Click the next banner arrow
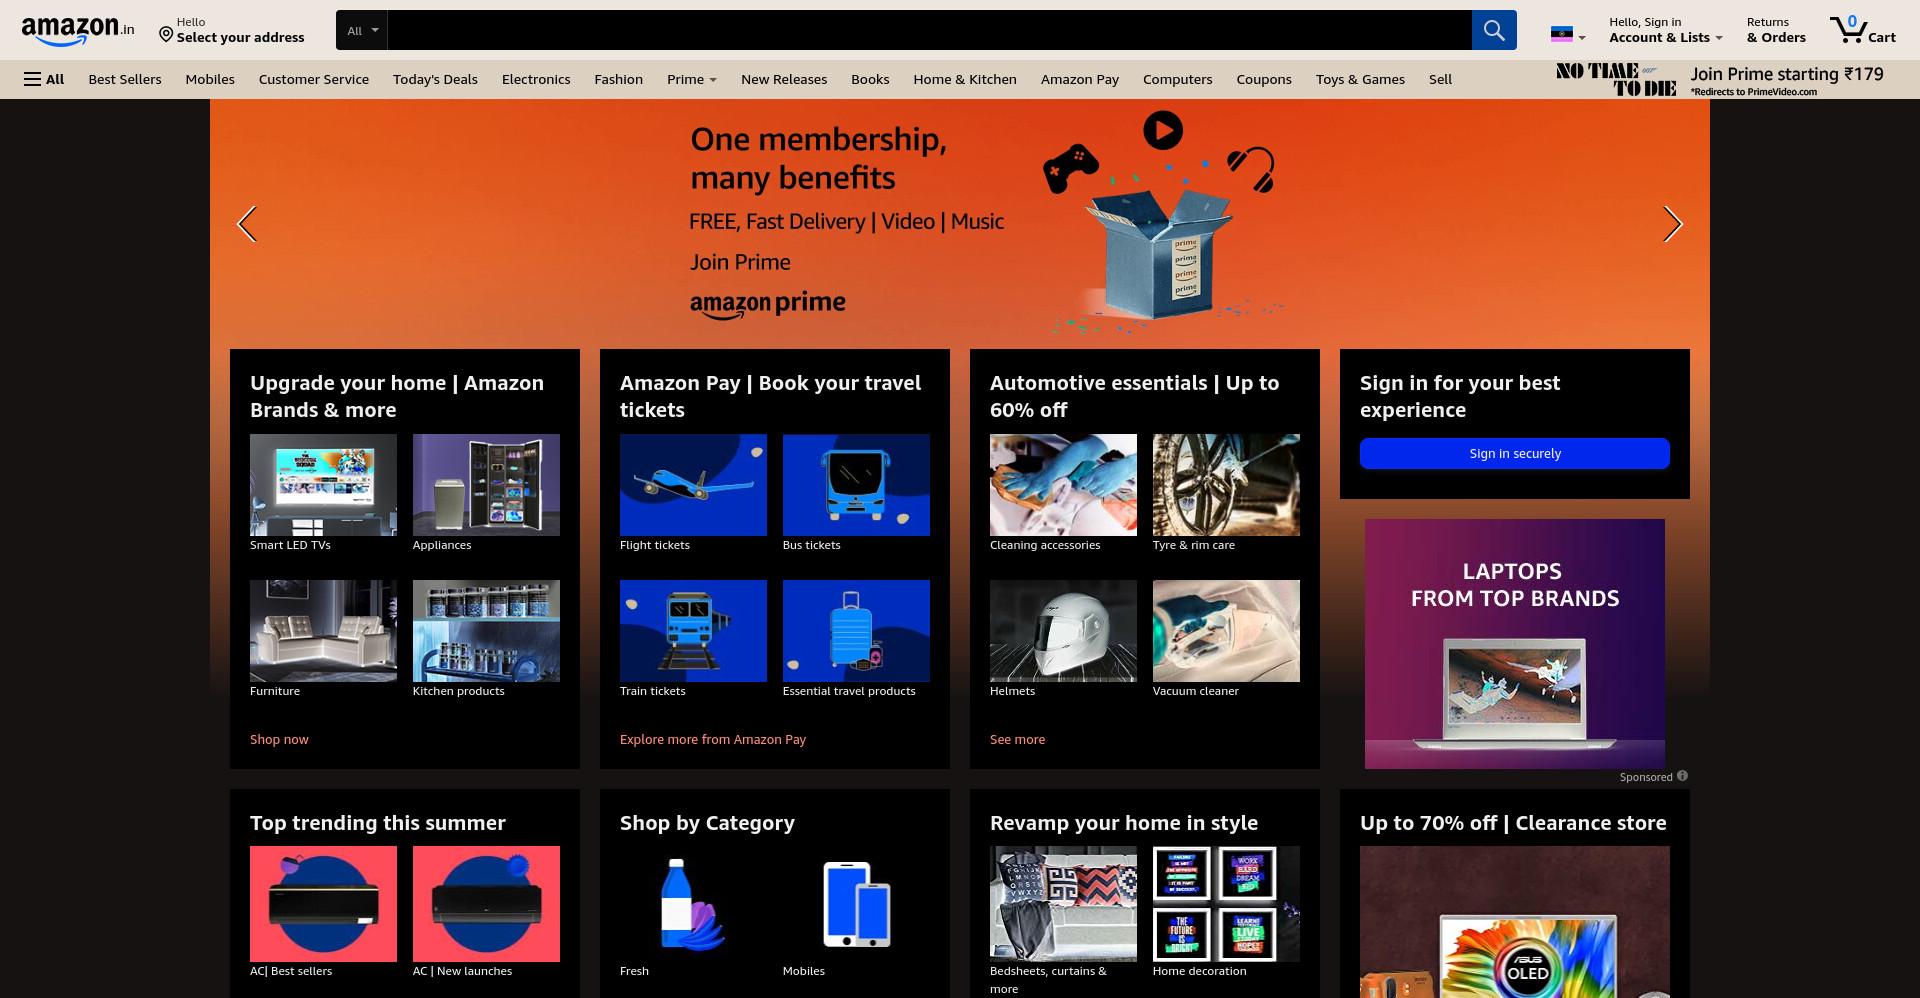 pos(1672,224)
